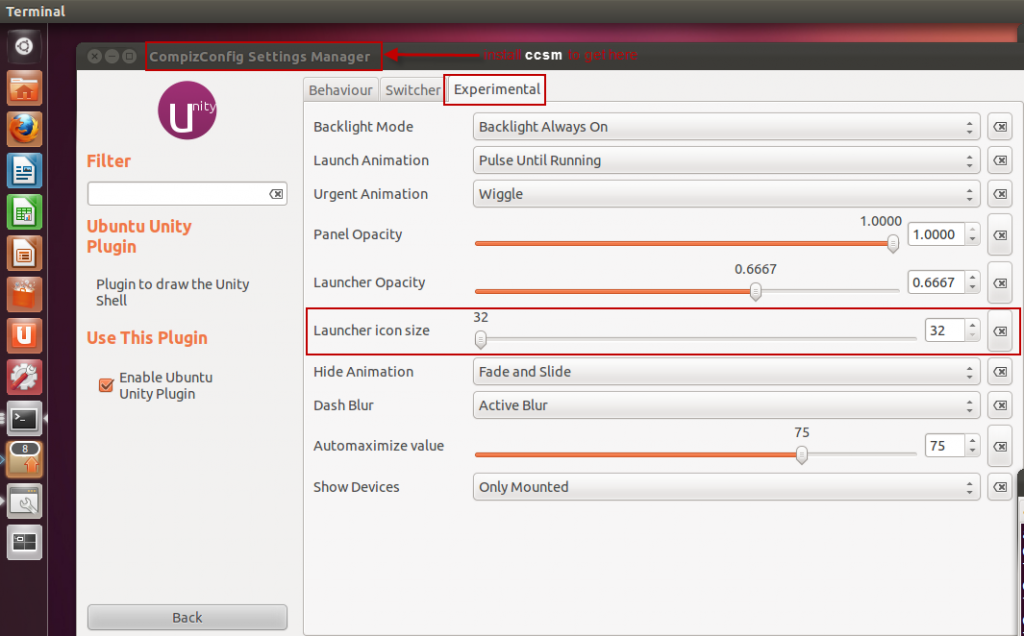Open the Terminal from the dock
This screenshot has width=1024, height=636.
click(x=23, y=419)
